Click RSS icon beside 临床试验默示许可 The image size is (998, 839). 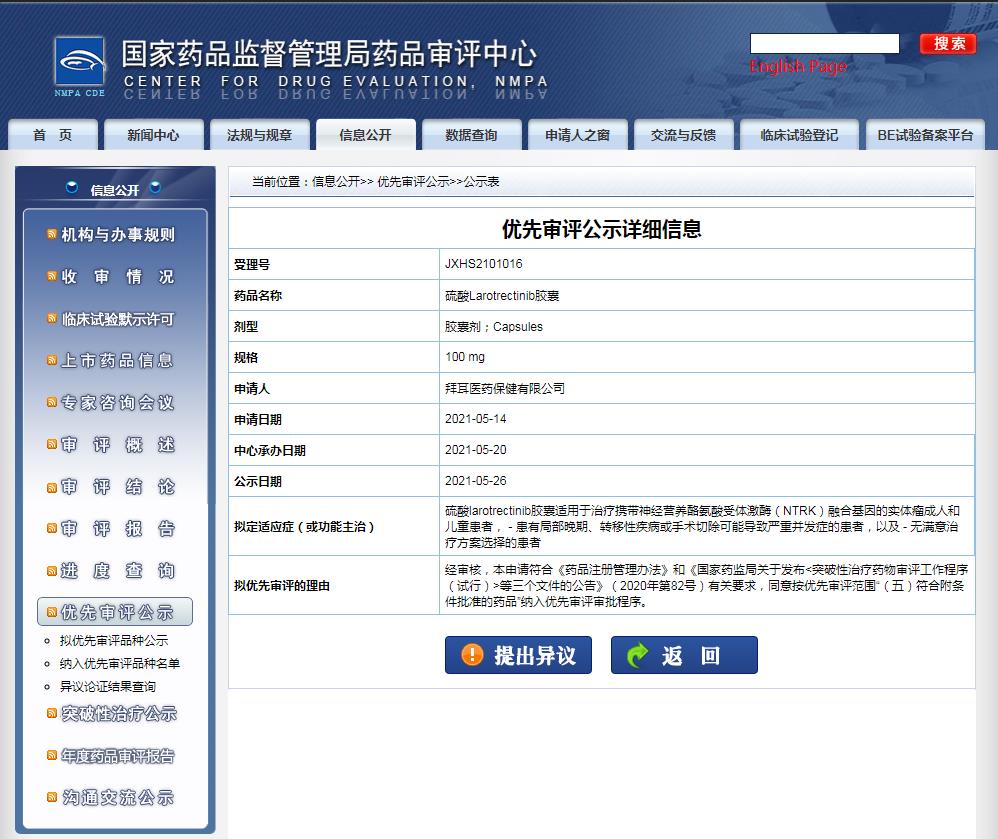click(52, 318)
